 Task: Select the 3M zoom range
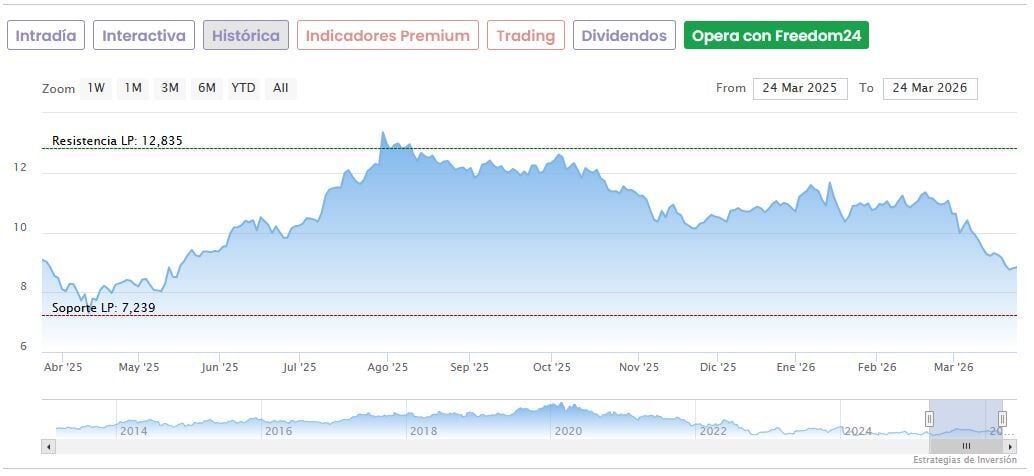[x=170, y=88]
